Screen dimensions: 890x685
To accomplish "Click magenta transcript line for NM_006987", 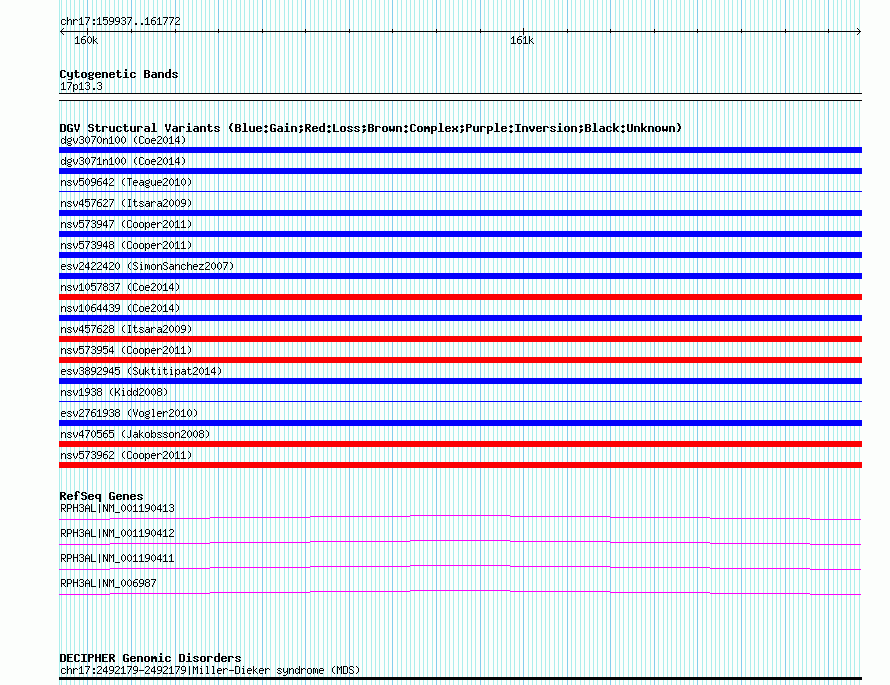I will 460,591.
